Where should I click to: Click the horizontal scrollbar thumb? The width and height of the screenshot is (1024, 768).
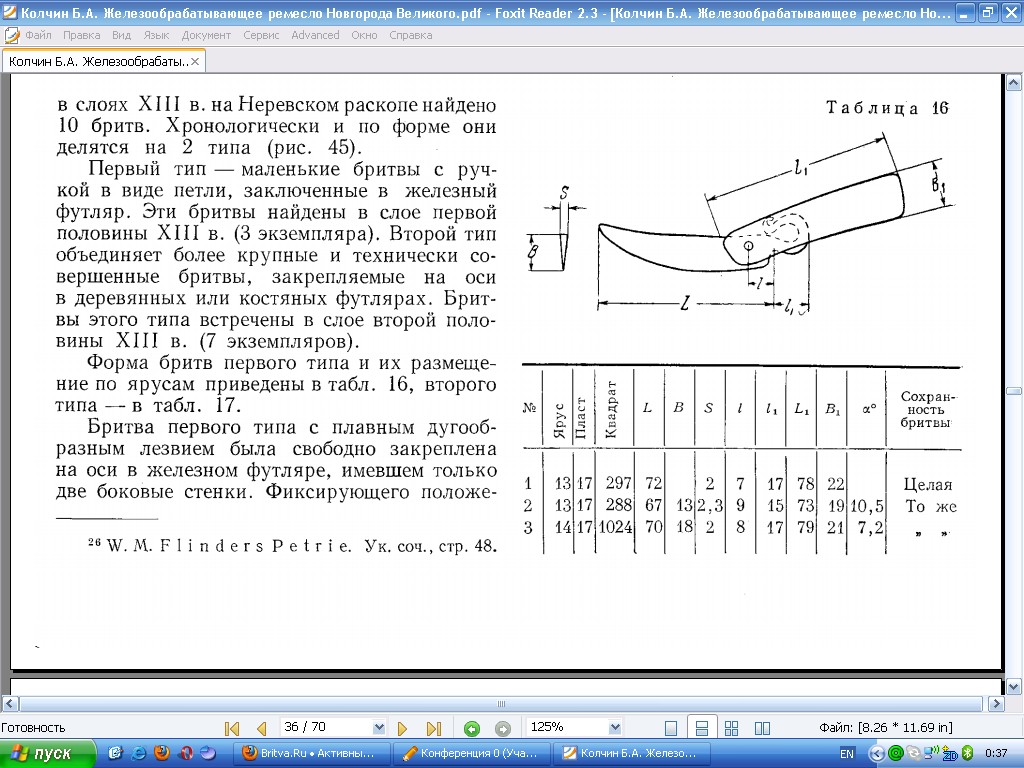coord(501,703)
